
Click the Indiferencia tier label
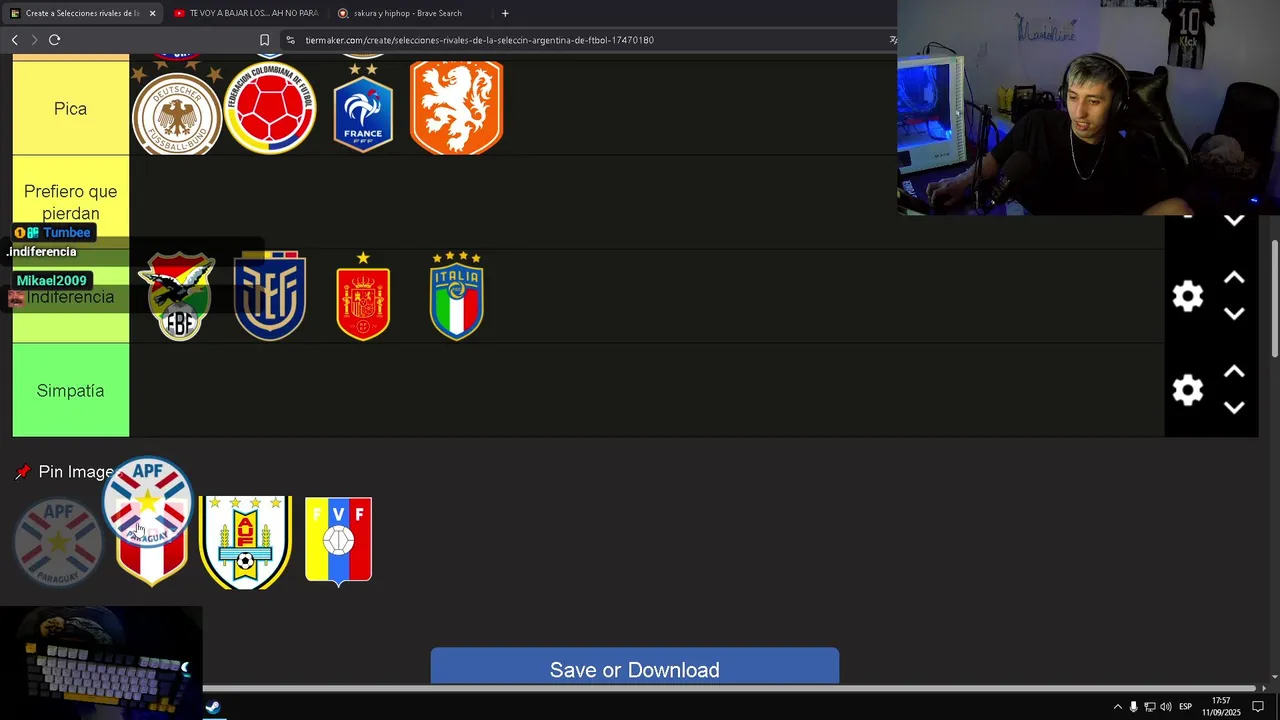[x=71, y=297]
